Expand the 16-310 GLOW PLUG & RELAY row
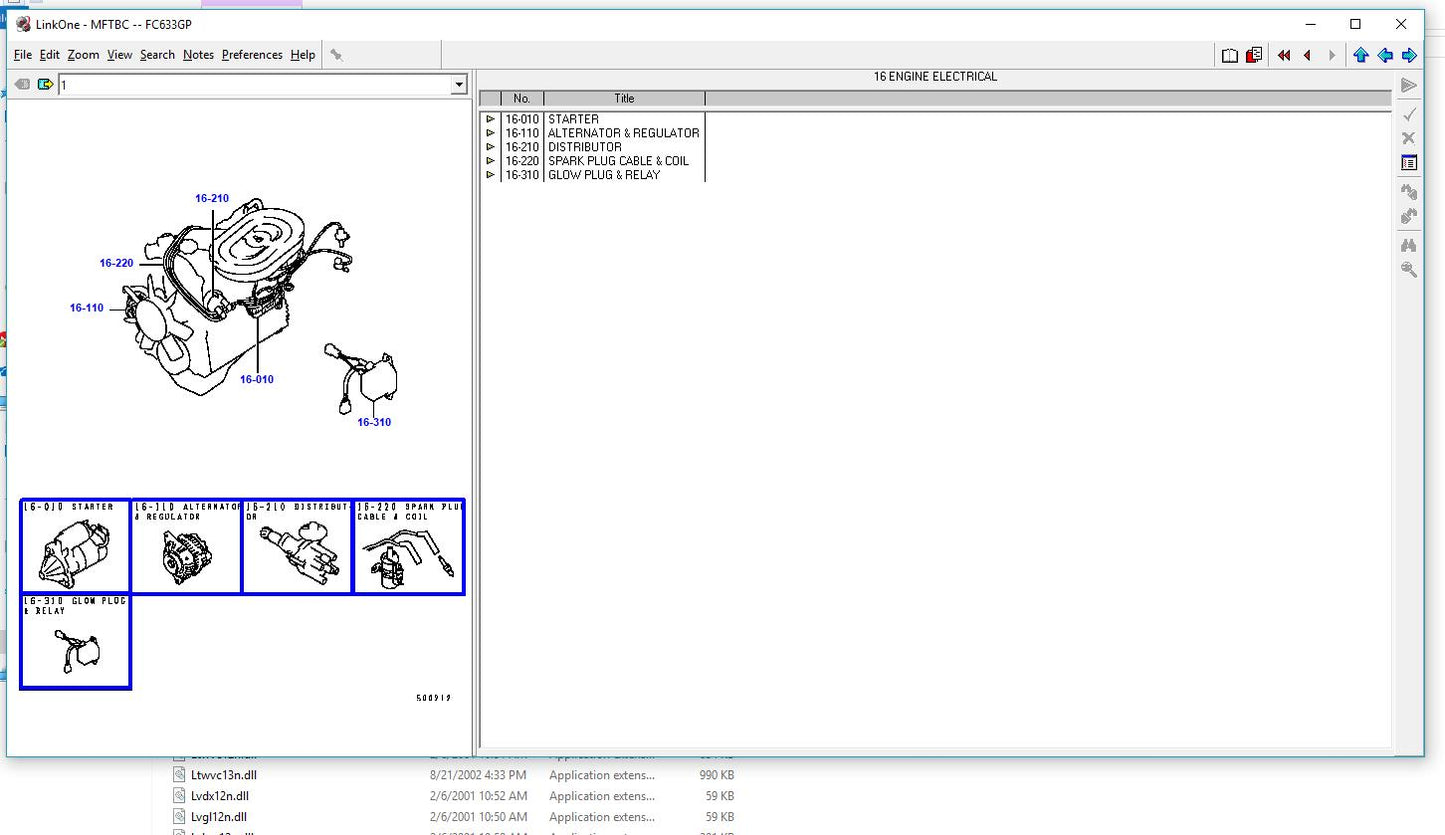This screenshot has width=1445, height=835. click(490, 175)
